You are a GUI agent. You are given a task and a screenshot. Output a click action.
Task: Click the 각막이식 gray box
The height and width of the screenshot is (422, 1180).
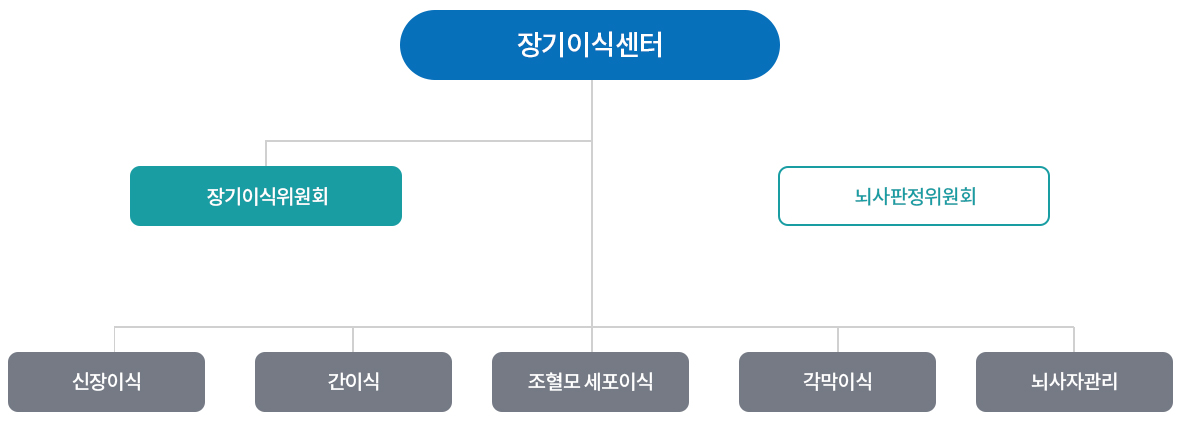coord(837,381)
